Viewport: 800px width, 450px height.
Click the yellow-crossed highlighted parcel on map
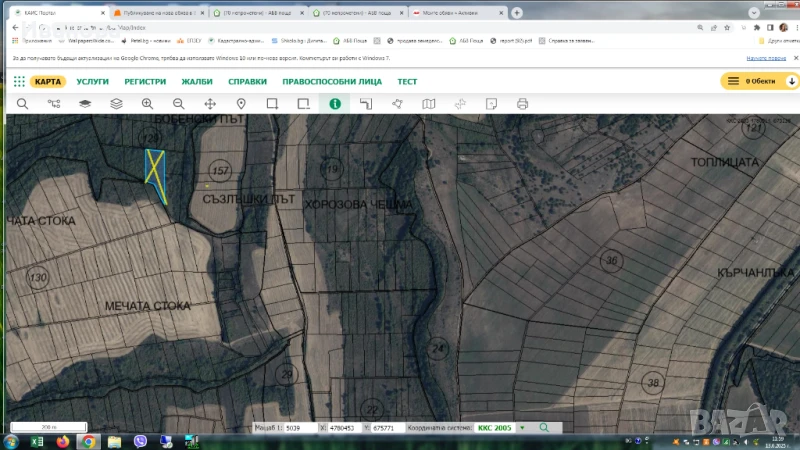click(156, 170)
